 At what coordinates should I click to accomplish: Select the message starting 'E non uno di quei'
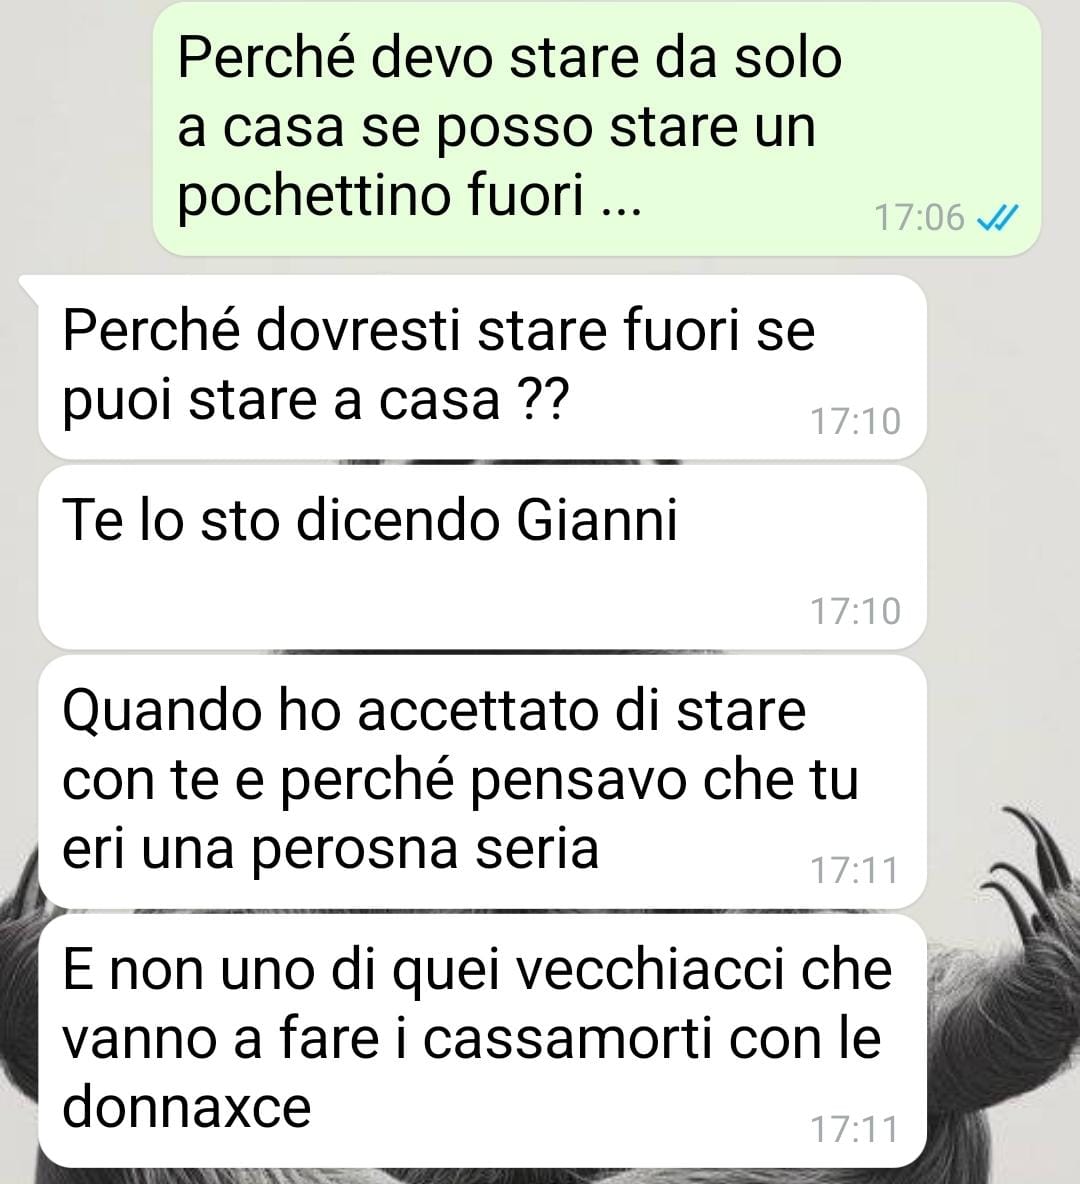482,1041
